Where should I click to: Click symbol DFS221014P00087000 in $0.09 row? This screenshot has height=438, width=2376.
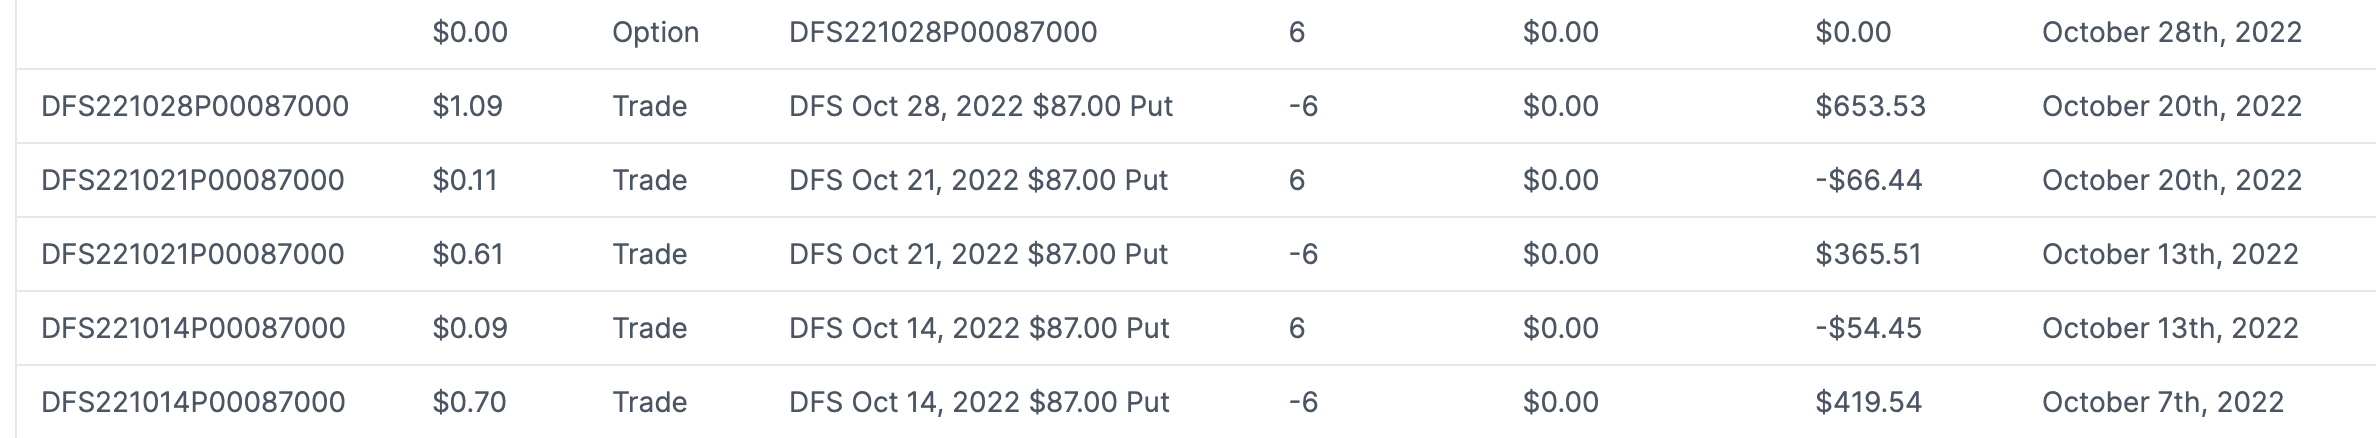pyautogui.click(x=193, y=328)
